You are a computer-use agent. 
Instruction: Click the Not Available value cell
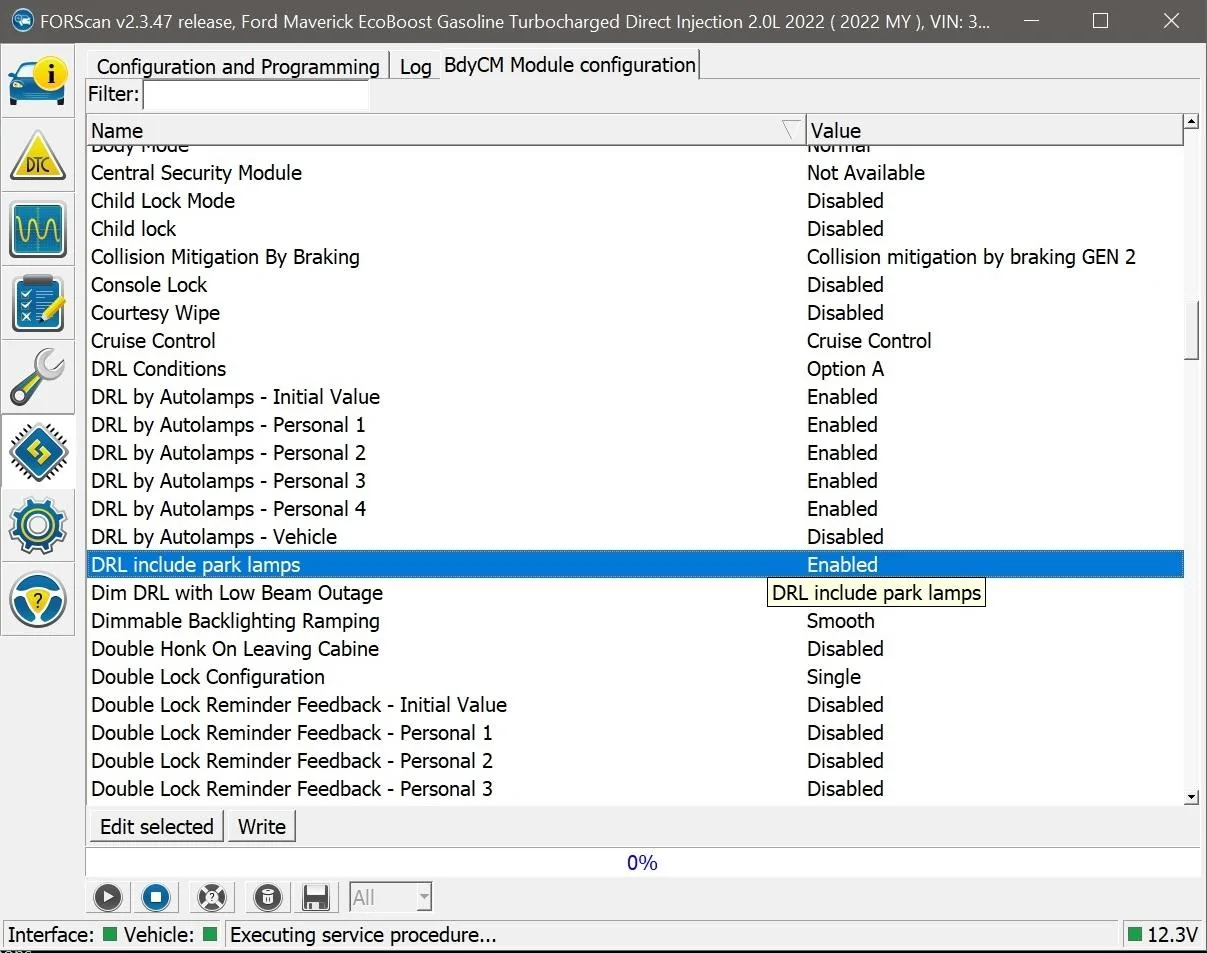point(866,173)
